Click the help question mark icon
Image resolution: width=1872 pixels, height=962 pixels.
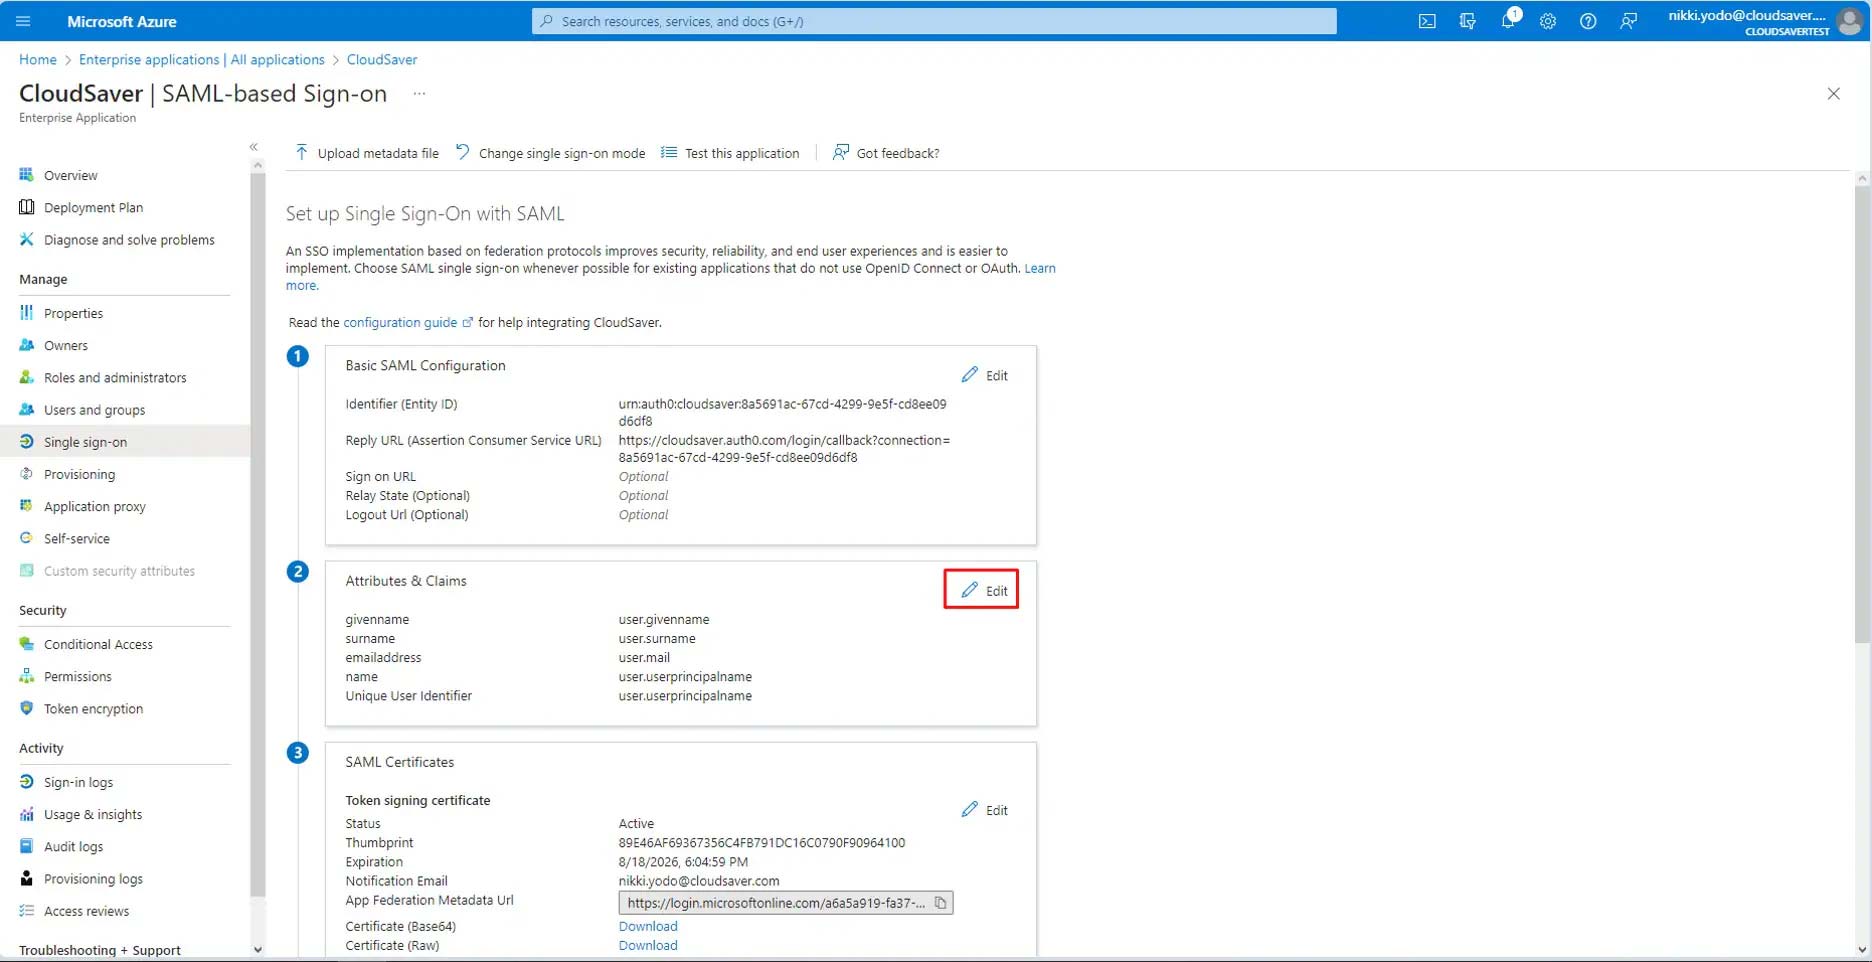1588,21
